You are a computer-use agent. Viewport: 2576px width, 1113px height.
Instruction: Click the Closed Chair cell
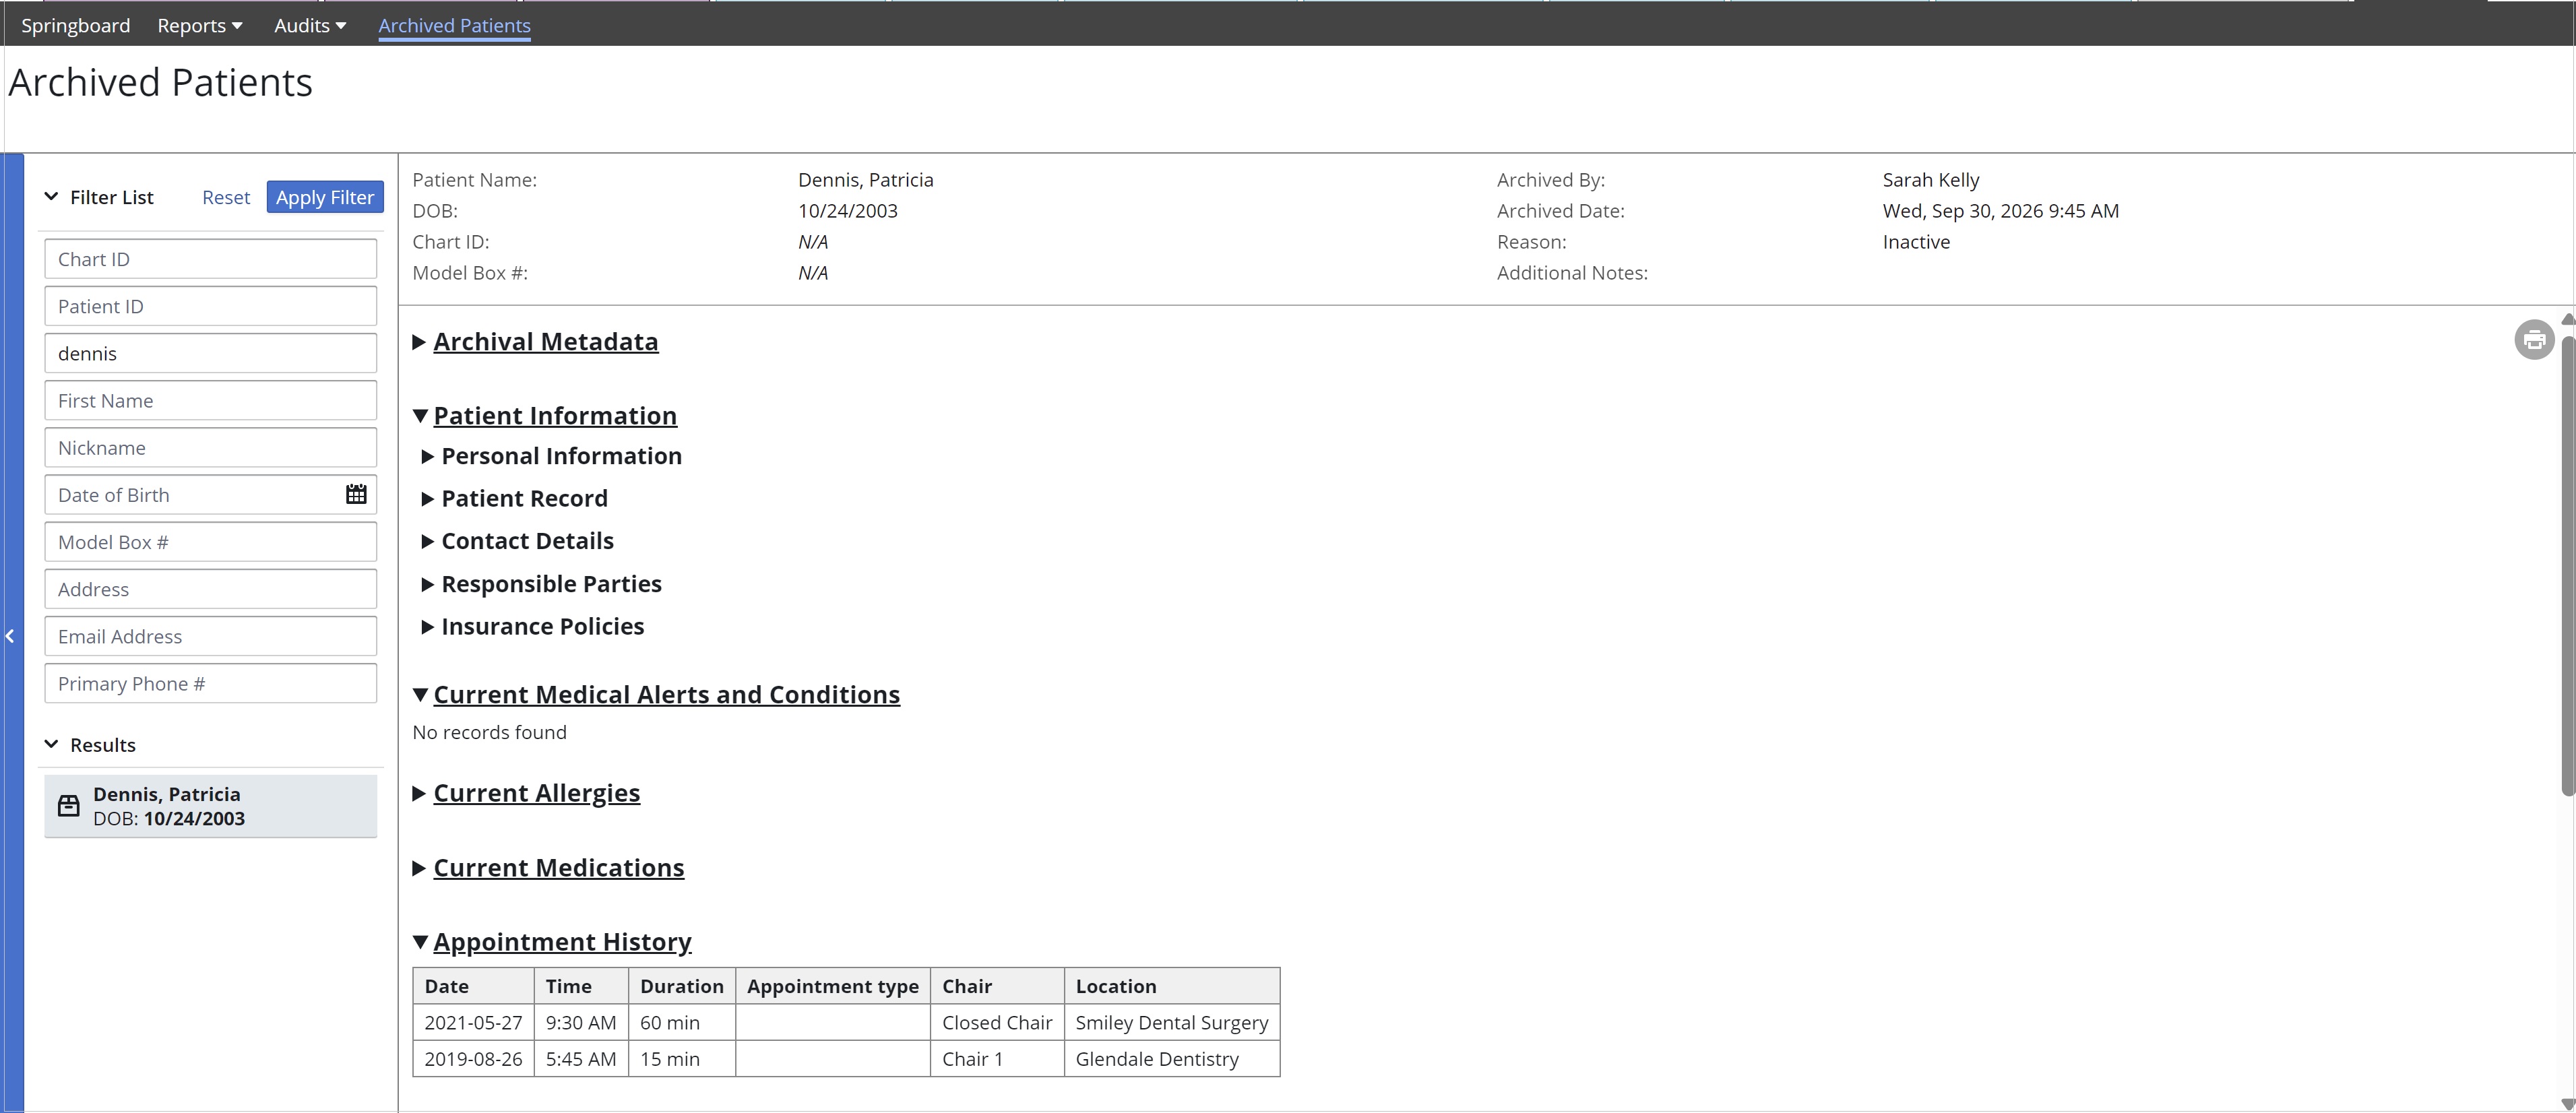point(997,1022)
